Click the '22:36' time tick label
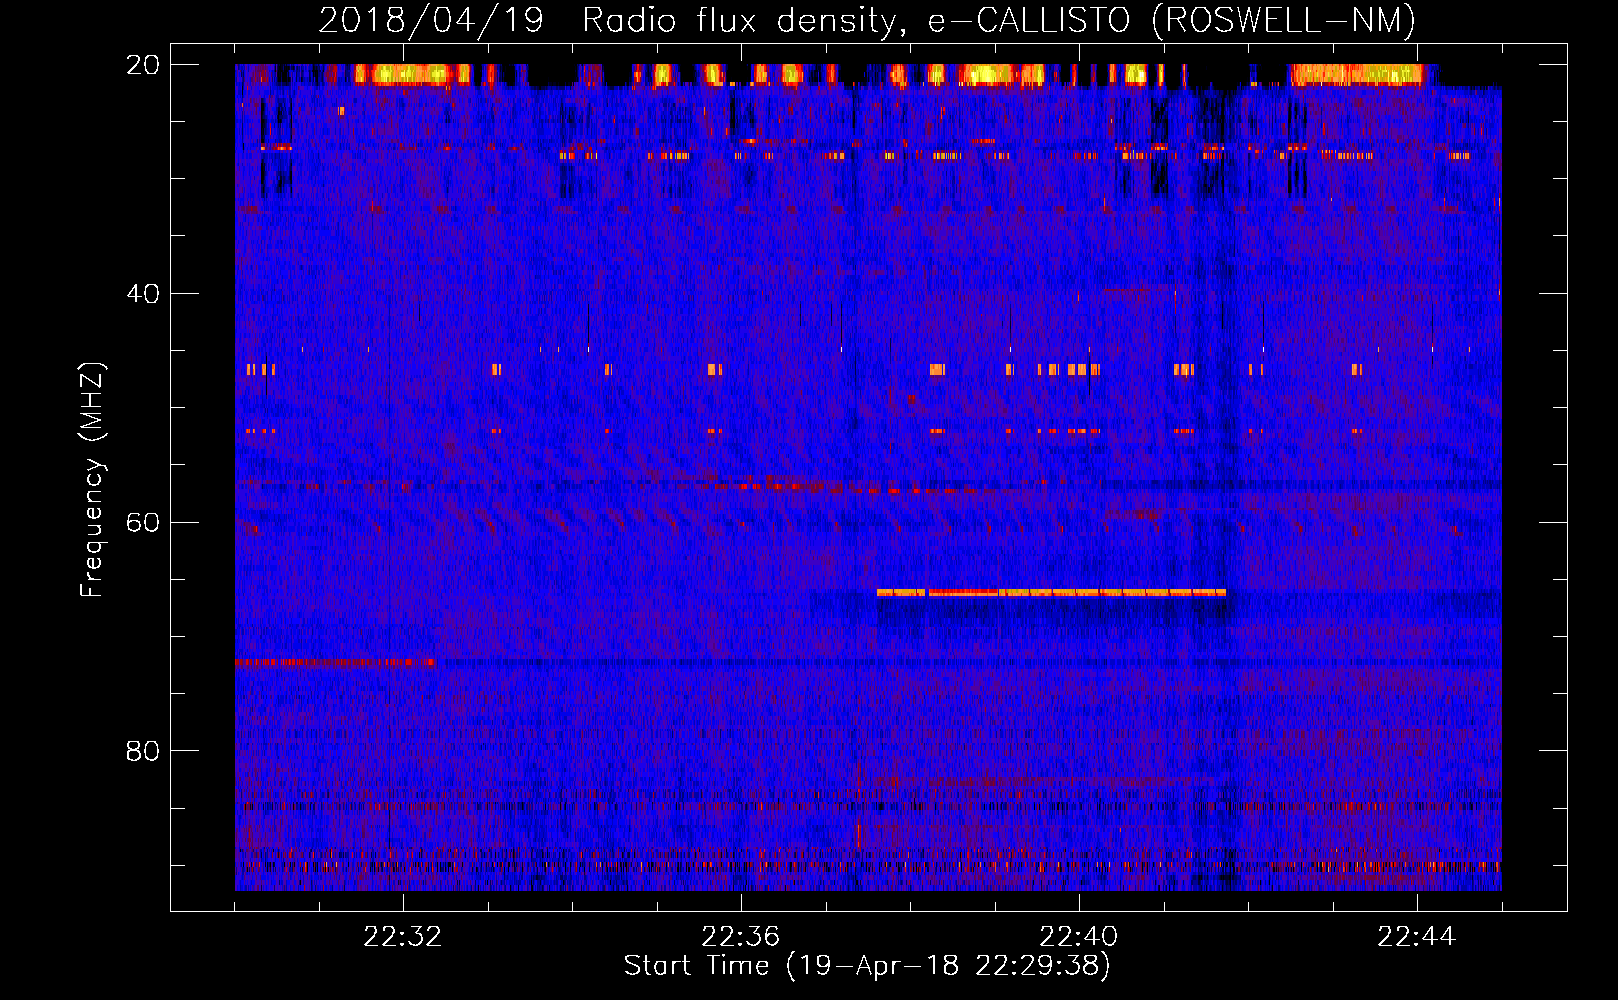This screenshot has height=1000, width=1618. (x=741, y=937)
